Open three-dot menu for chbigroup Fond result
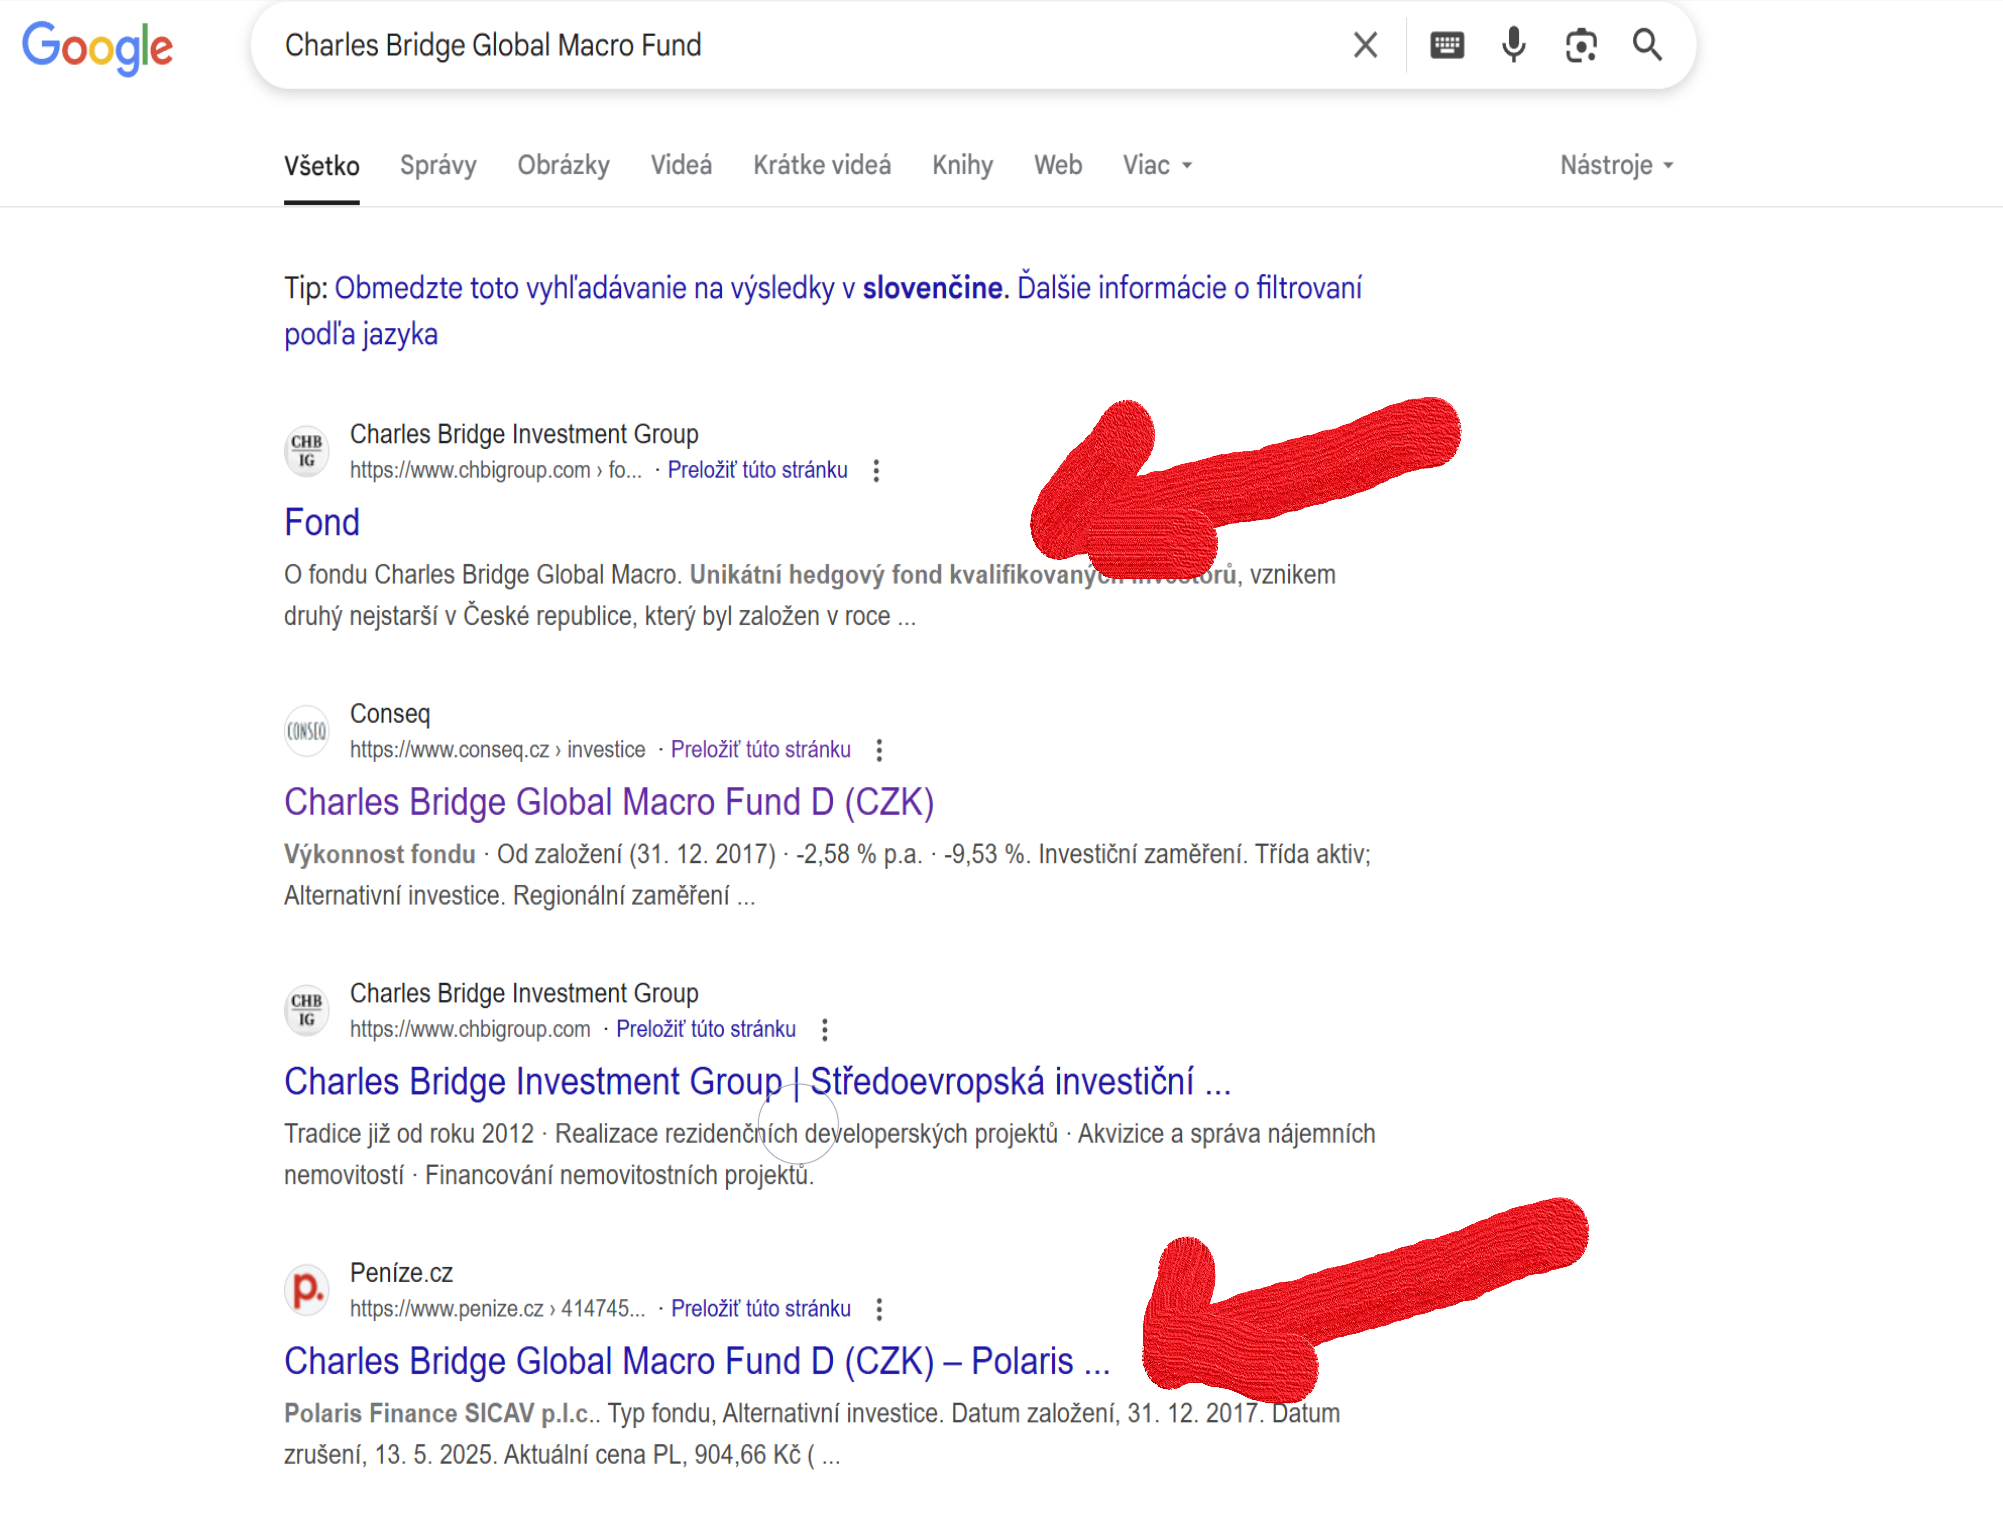Viewport: 2003px width, 1527px height. (x=876, y=471)
